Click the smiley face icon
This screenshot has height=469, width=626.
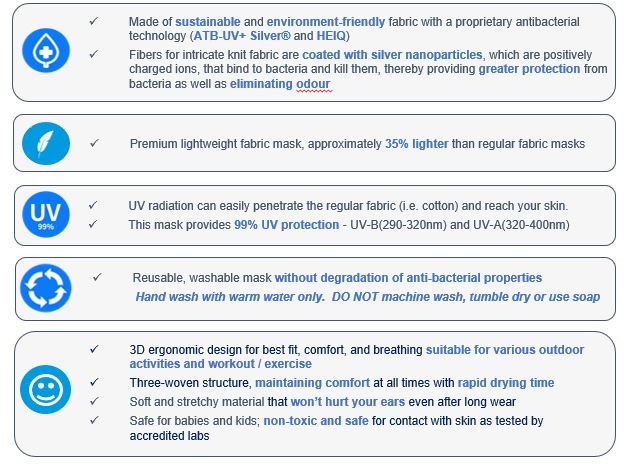[46, 388]
